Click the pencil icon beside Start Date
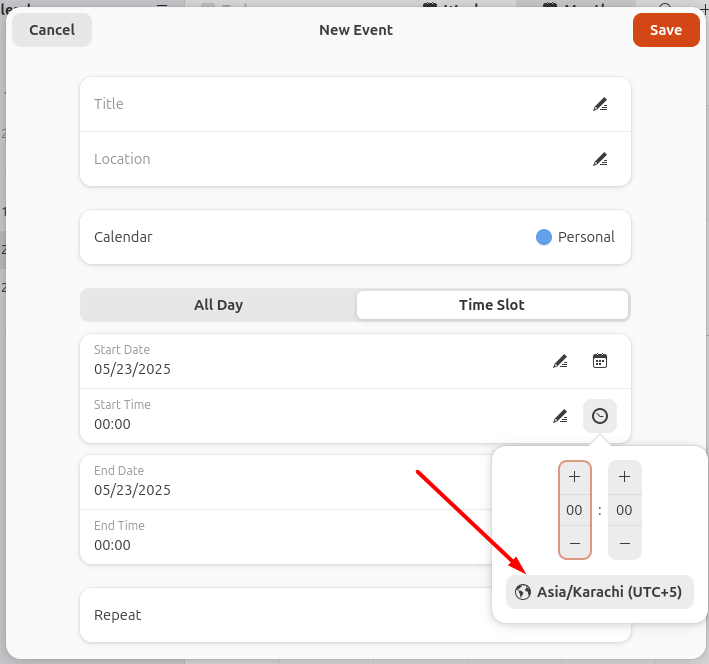Image resolution: width=709 pixels, height=664 pixels. 560,361
